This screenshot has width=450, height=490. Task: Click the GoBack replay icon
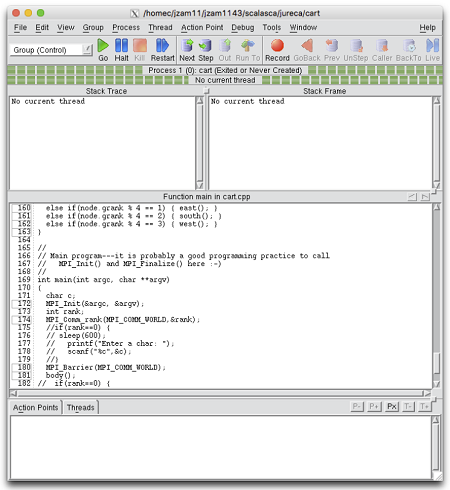coord(307,50)
